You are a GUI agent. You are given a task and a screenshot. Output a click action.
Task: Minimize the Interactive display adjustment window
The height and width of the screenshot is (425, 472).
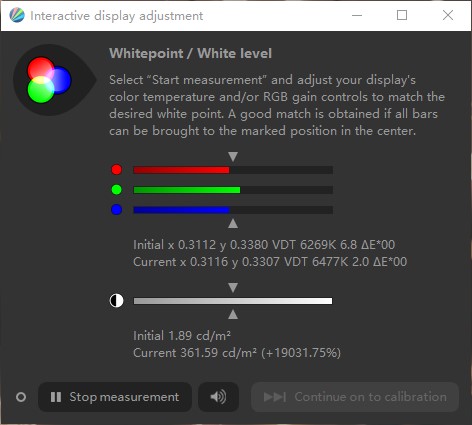pos(357,15)
